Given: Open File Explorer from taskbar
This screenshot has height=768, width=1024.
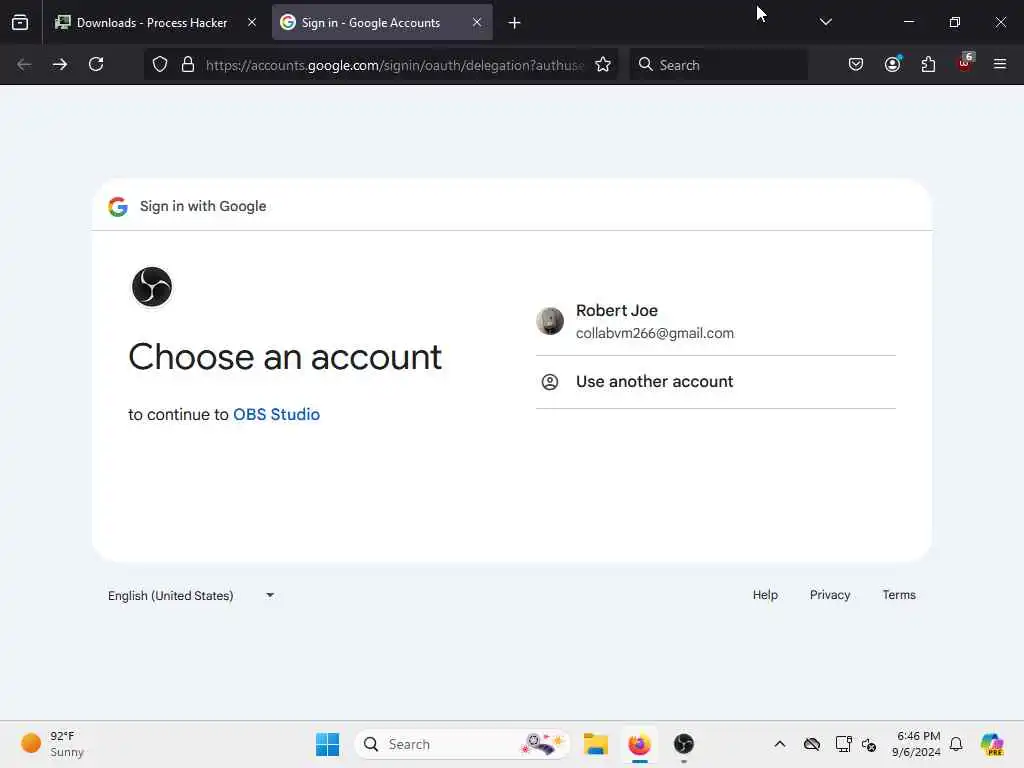Looking at the screenshot, I should click(x=596, y=744).
